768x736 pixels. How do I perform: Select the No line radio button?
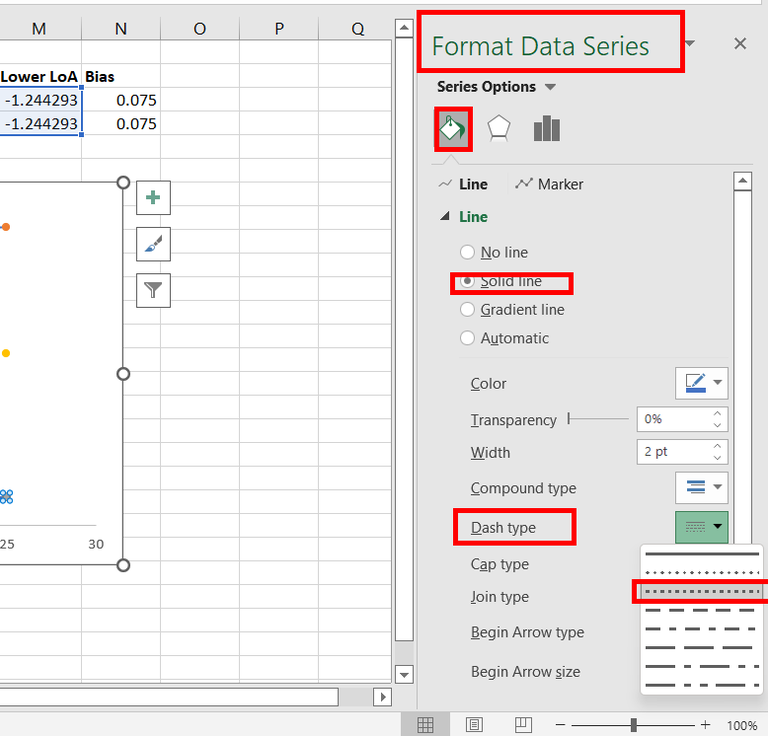[467, 252]
